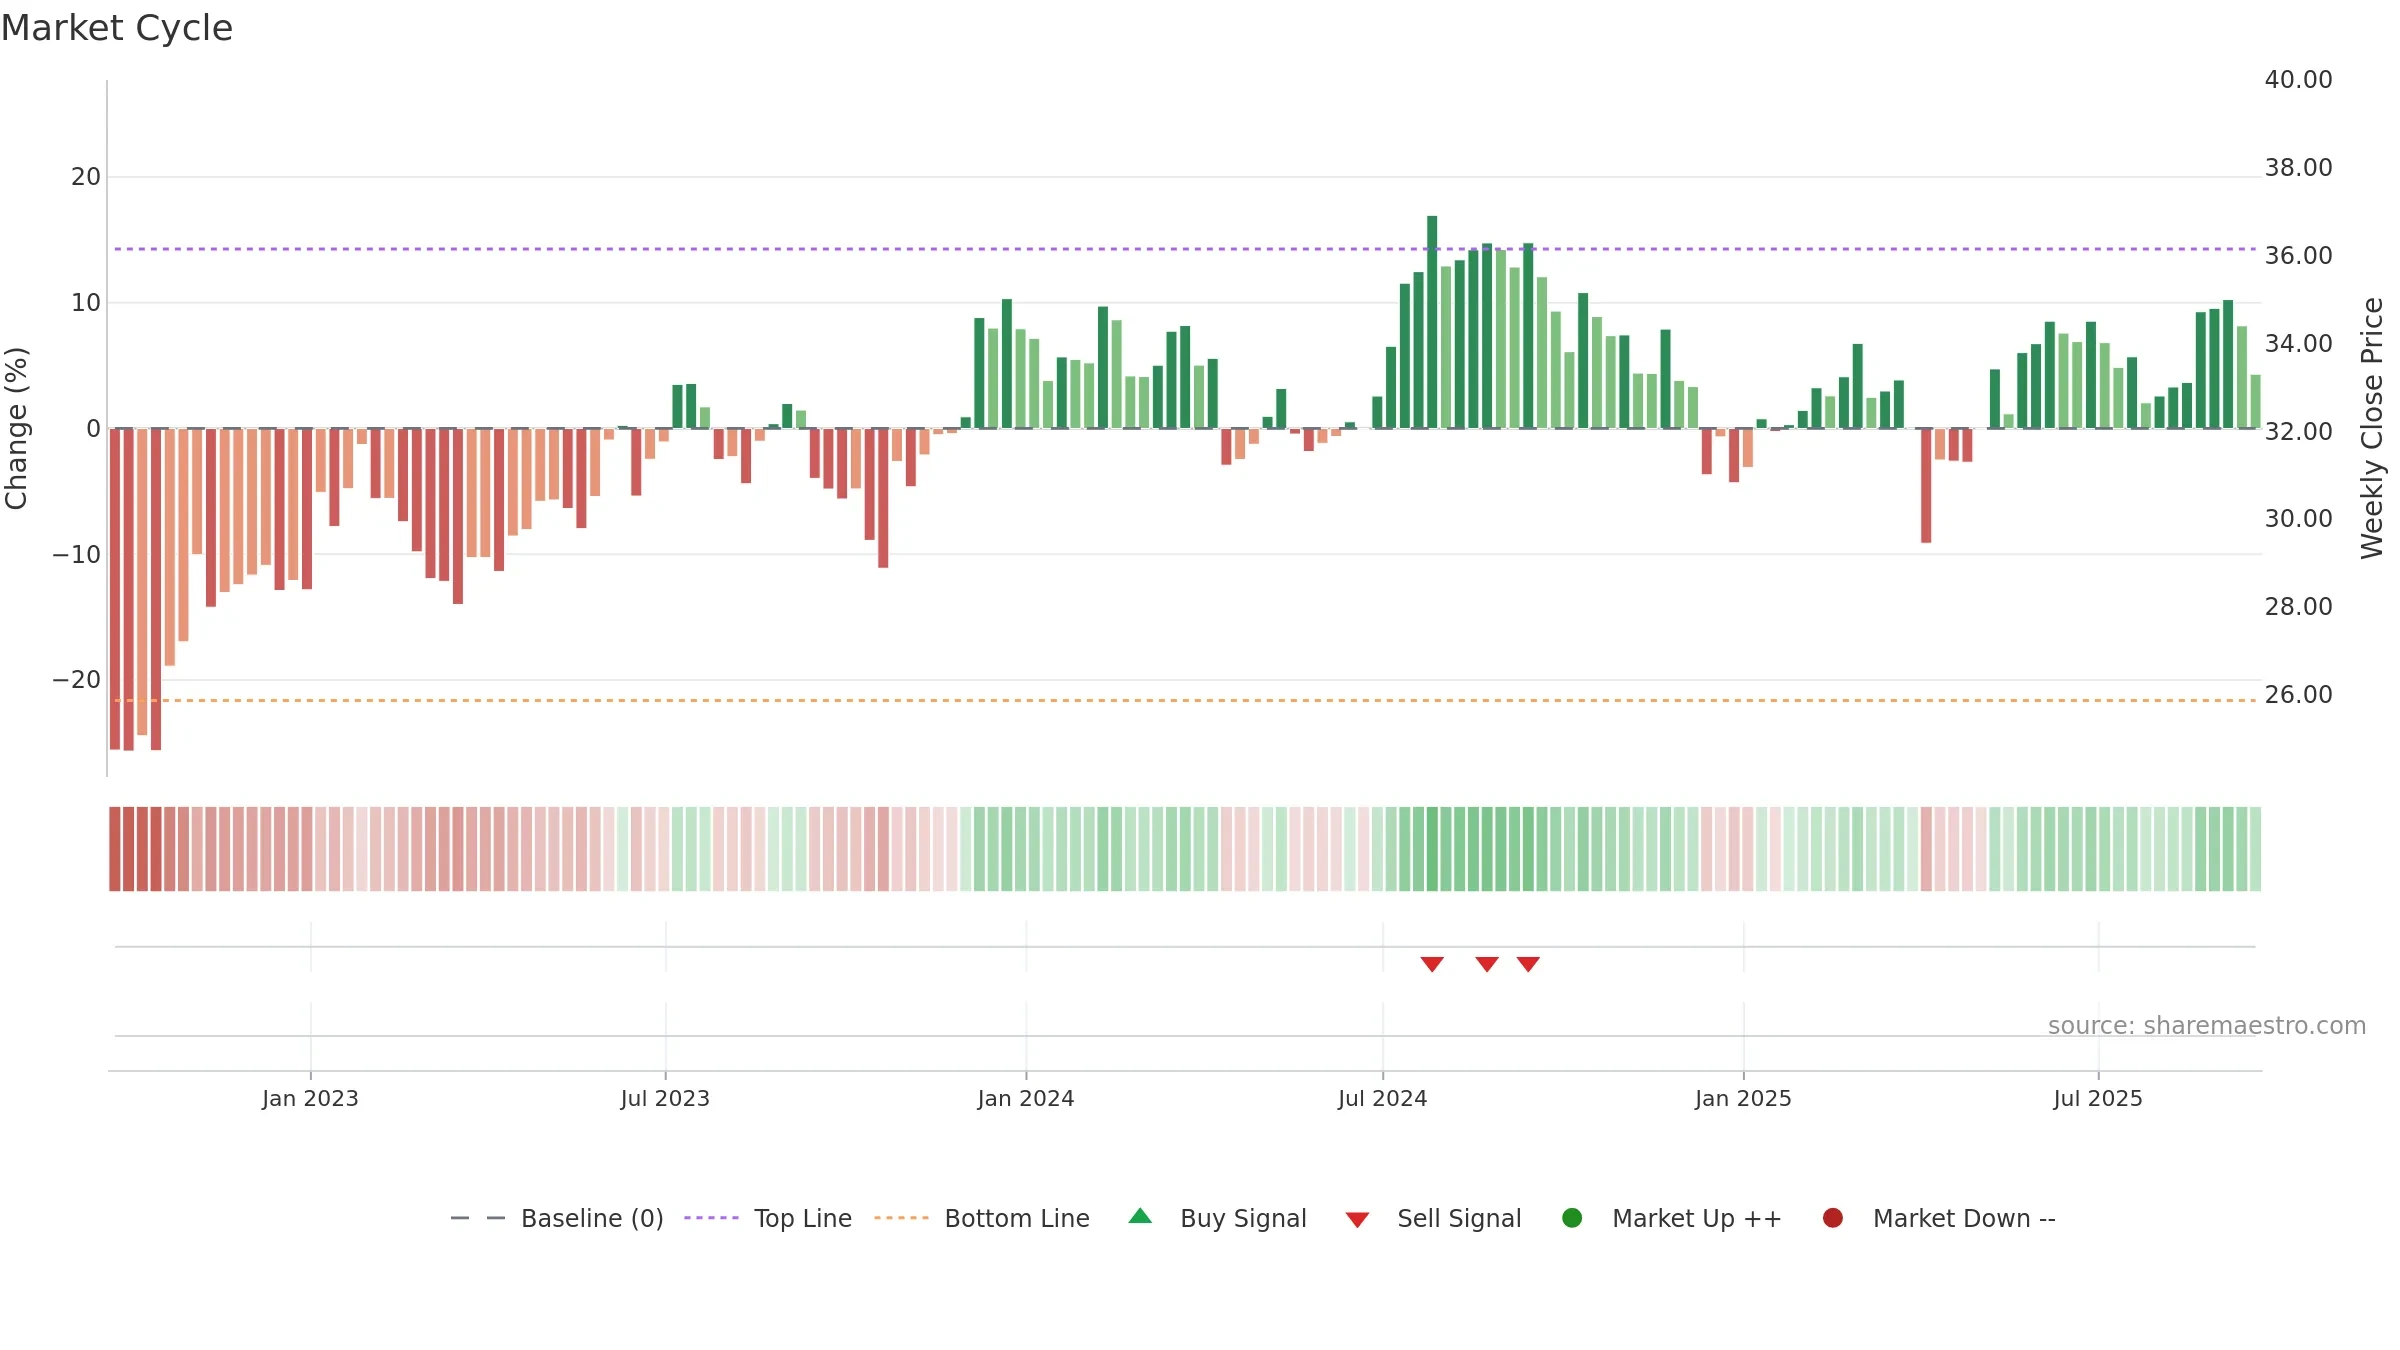This screenshot has height=1350, width=2400.
Task: Toggle the Market Down -- legend entry
Action: (x=1939, y=1218)
